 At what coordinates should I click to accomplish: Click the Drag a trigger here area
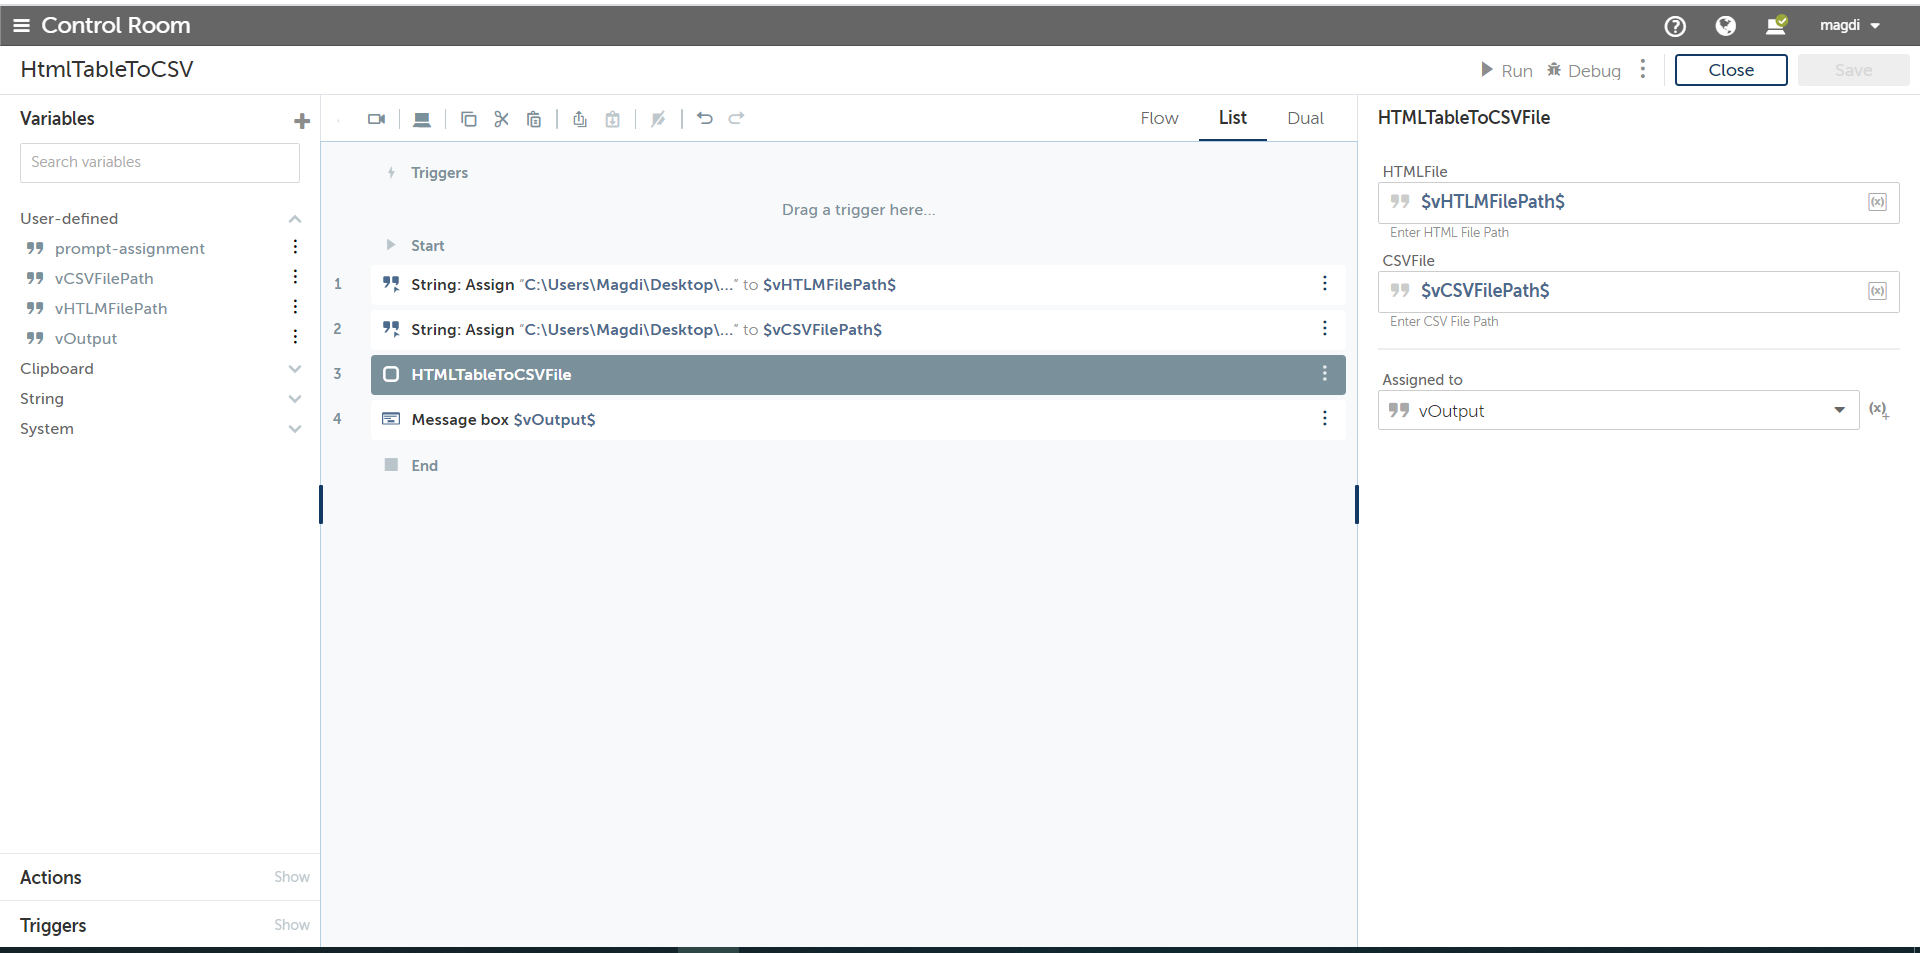click(x=858, y=210)
